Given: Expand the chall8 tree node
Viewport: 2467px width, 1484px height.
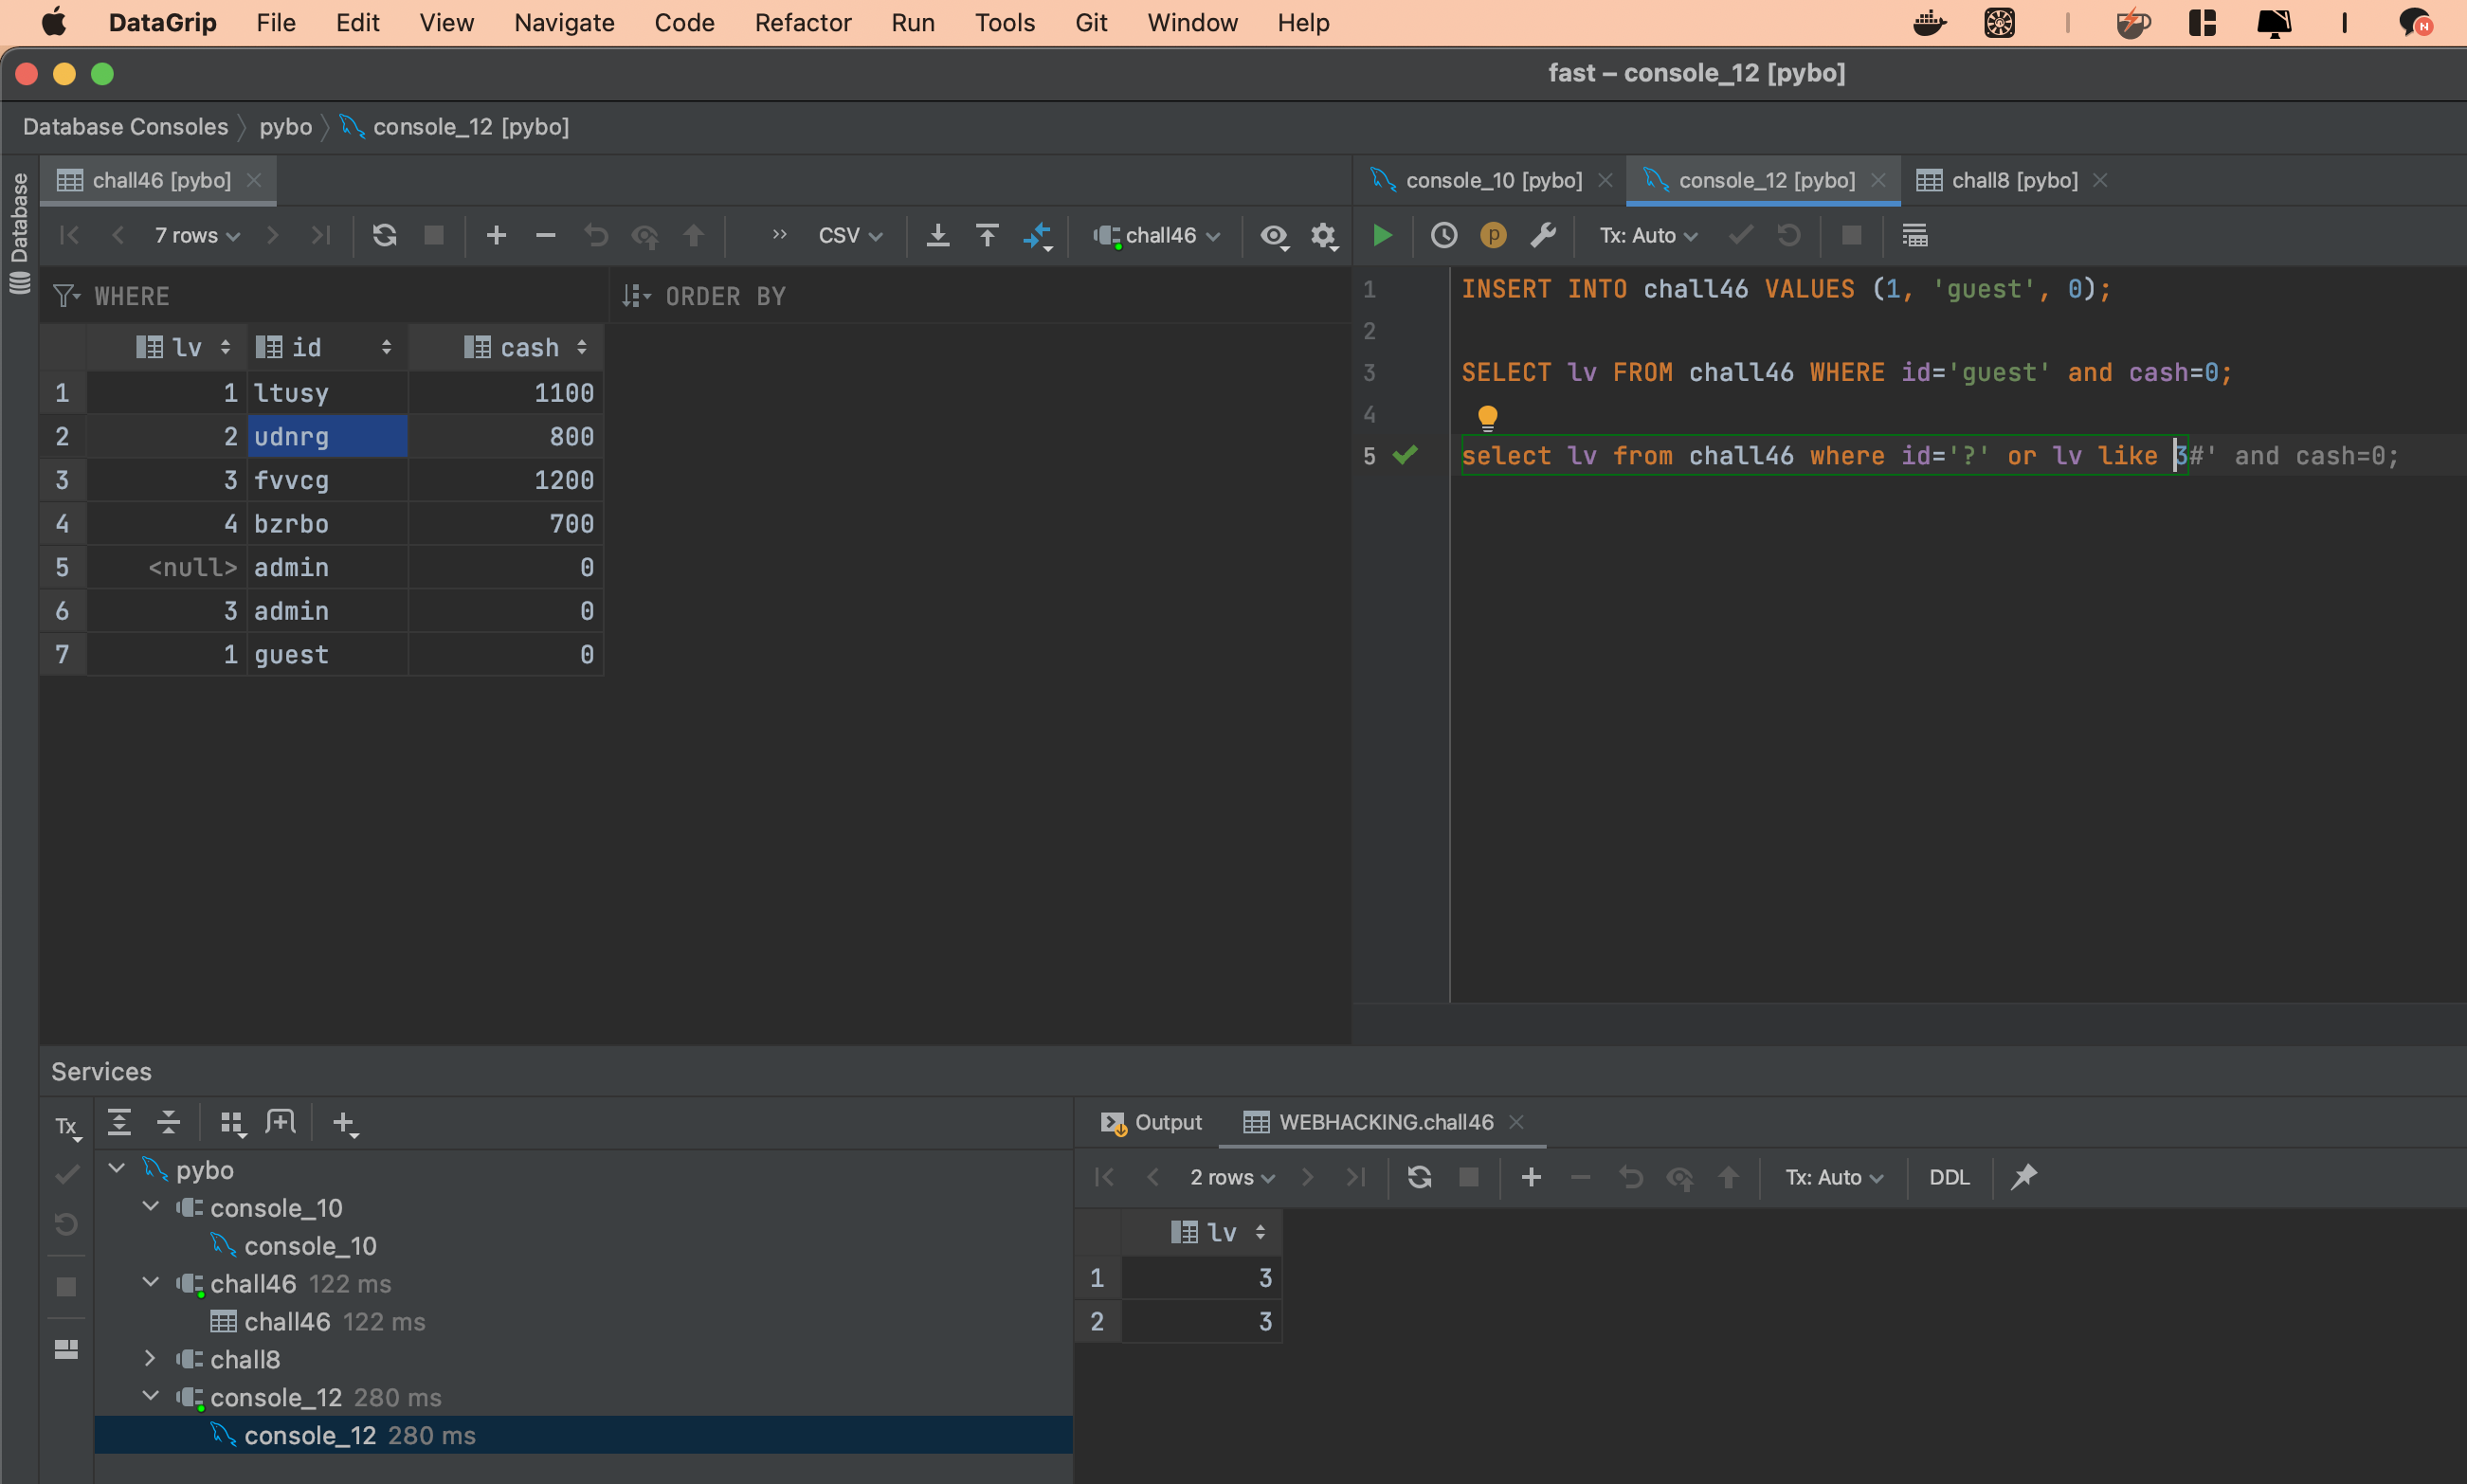Looking at the screenshot, I should (x=150, y=1359).
